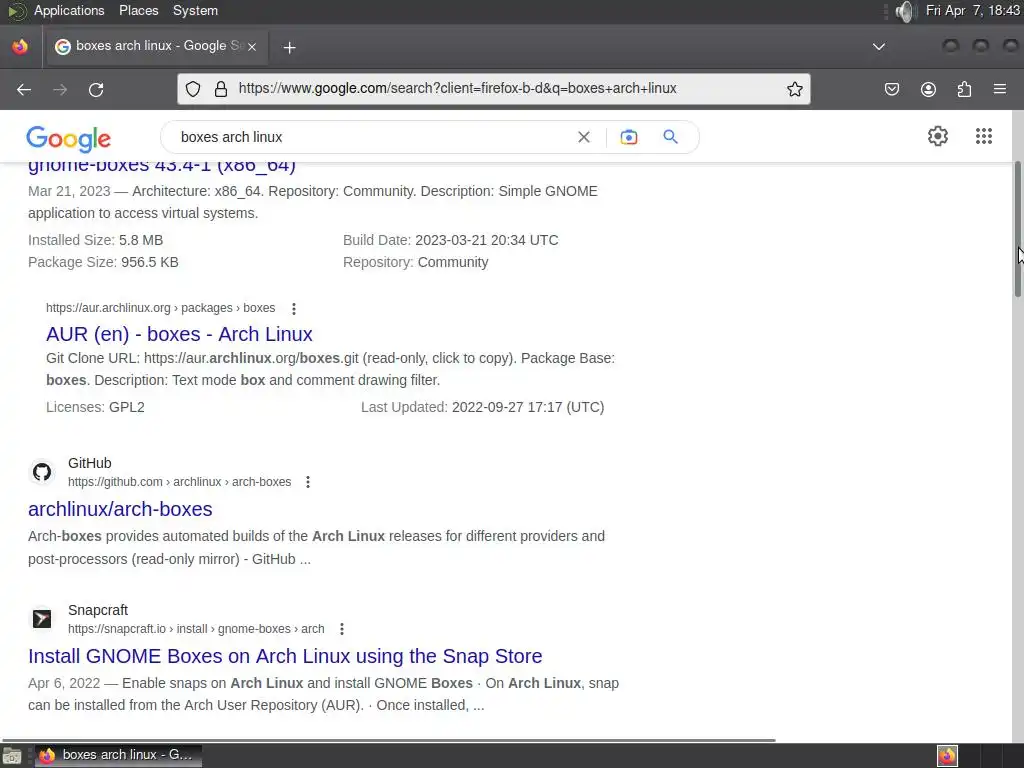
Task: Click 'Installed Size: 5.8 MB' text
Action: pos(95,240)
